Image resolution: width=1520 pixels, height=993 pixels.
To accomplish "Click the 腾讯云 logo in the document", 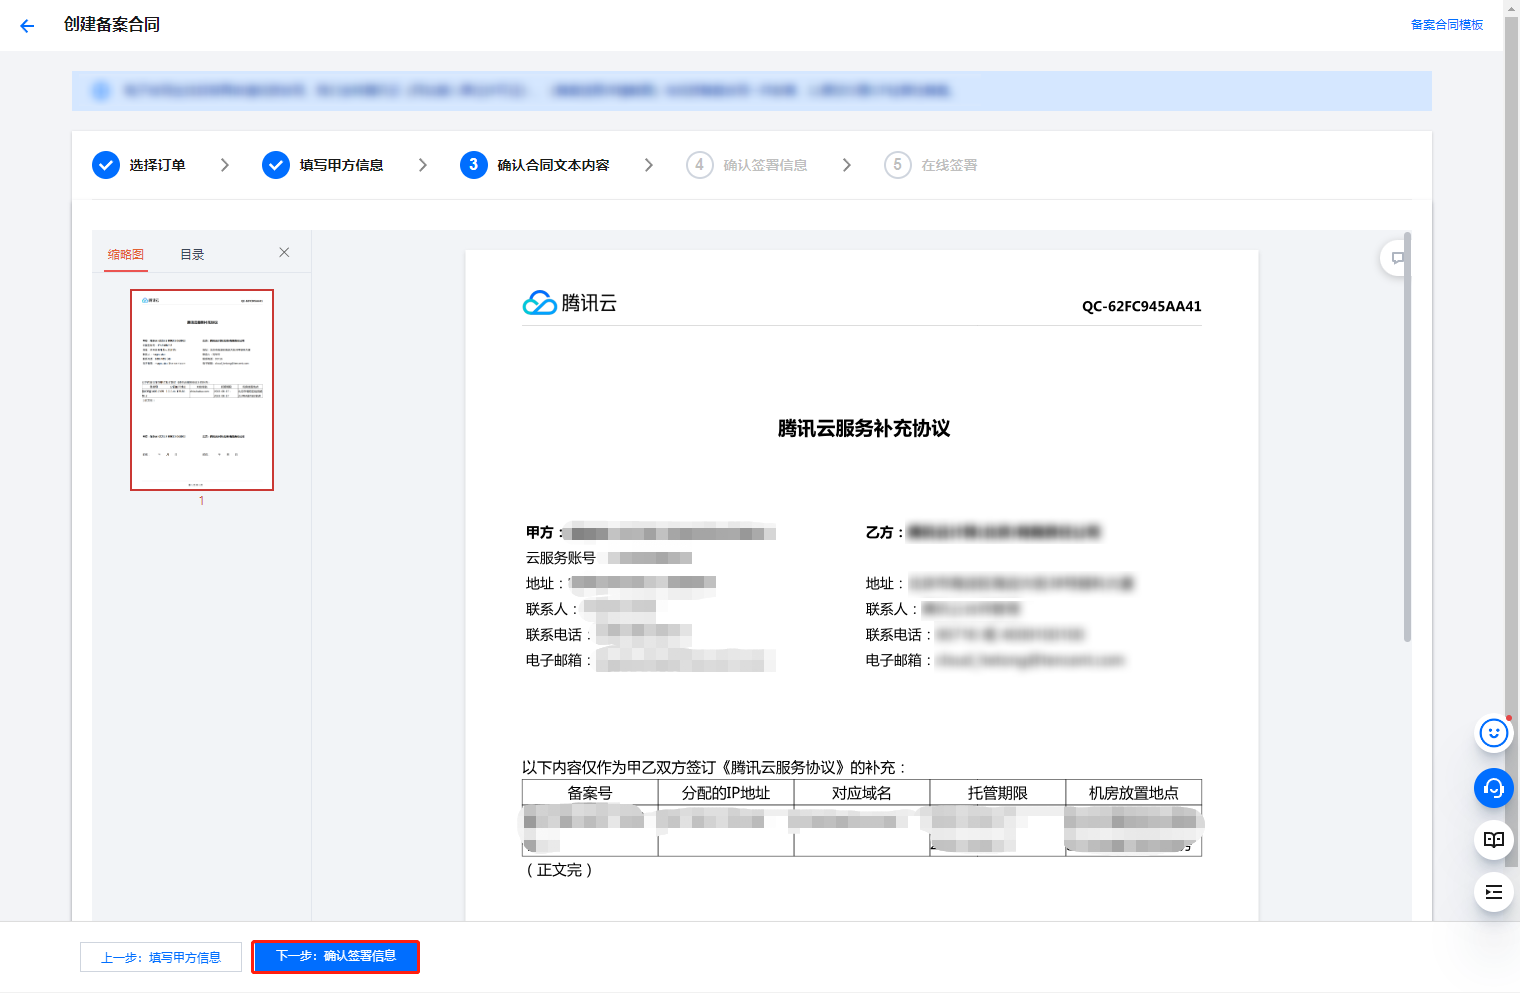I will 569,302.
